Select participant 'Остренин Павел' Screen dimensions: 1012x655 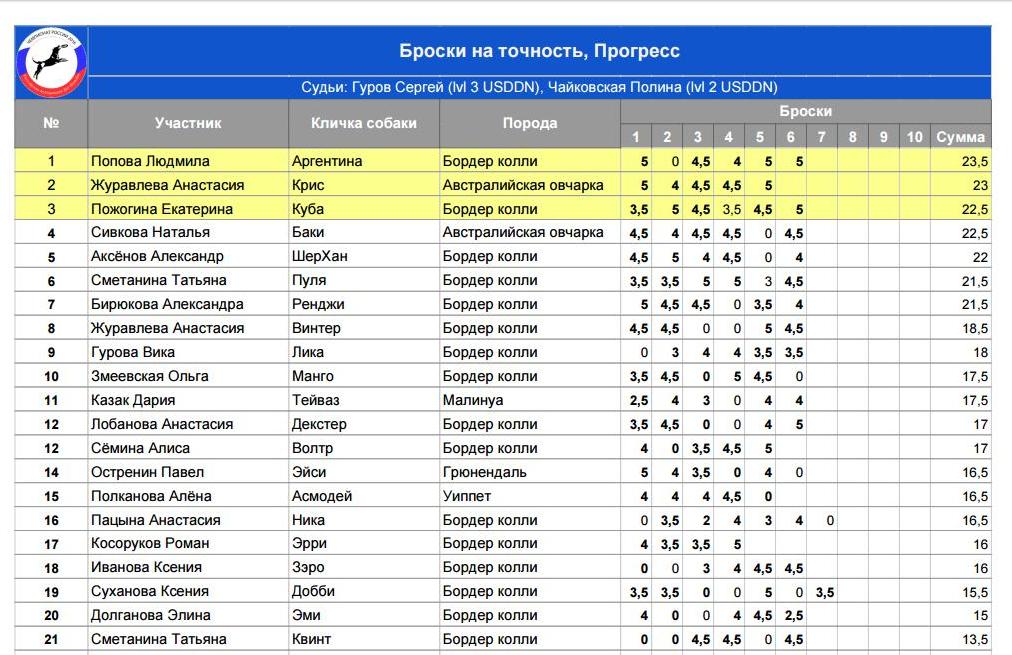147,472
